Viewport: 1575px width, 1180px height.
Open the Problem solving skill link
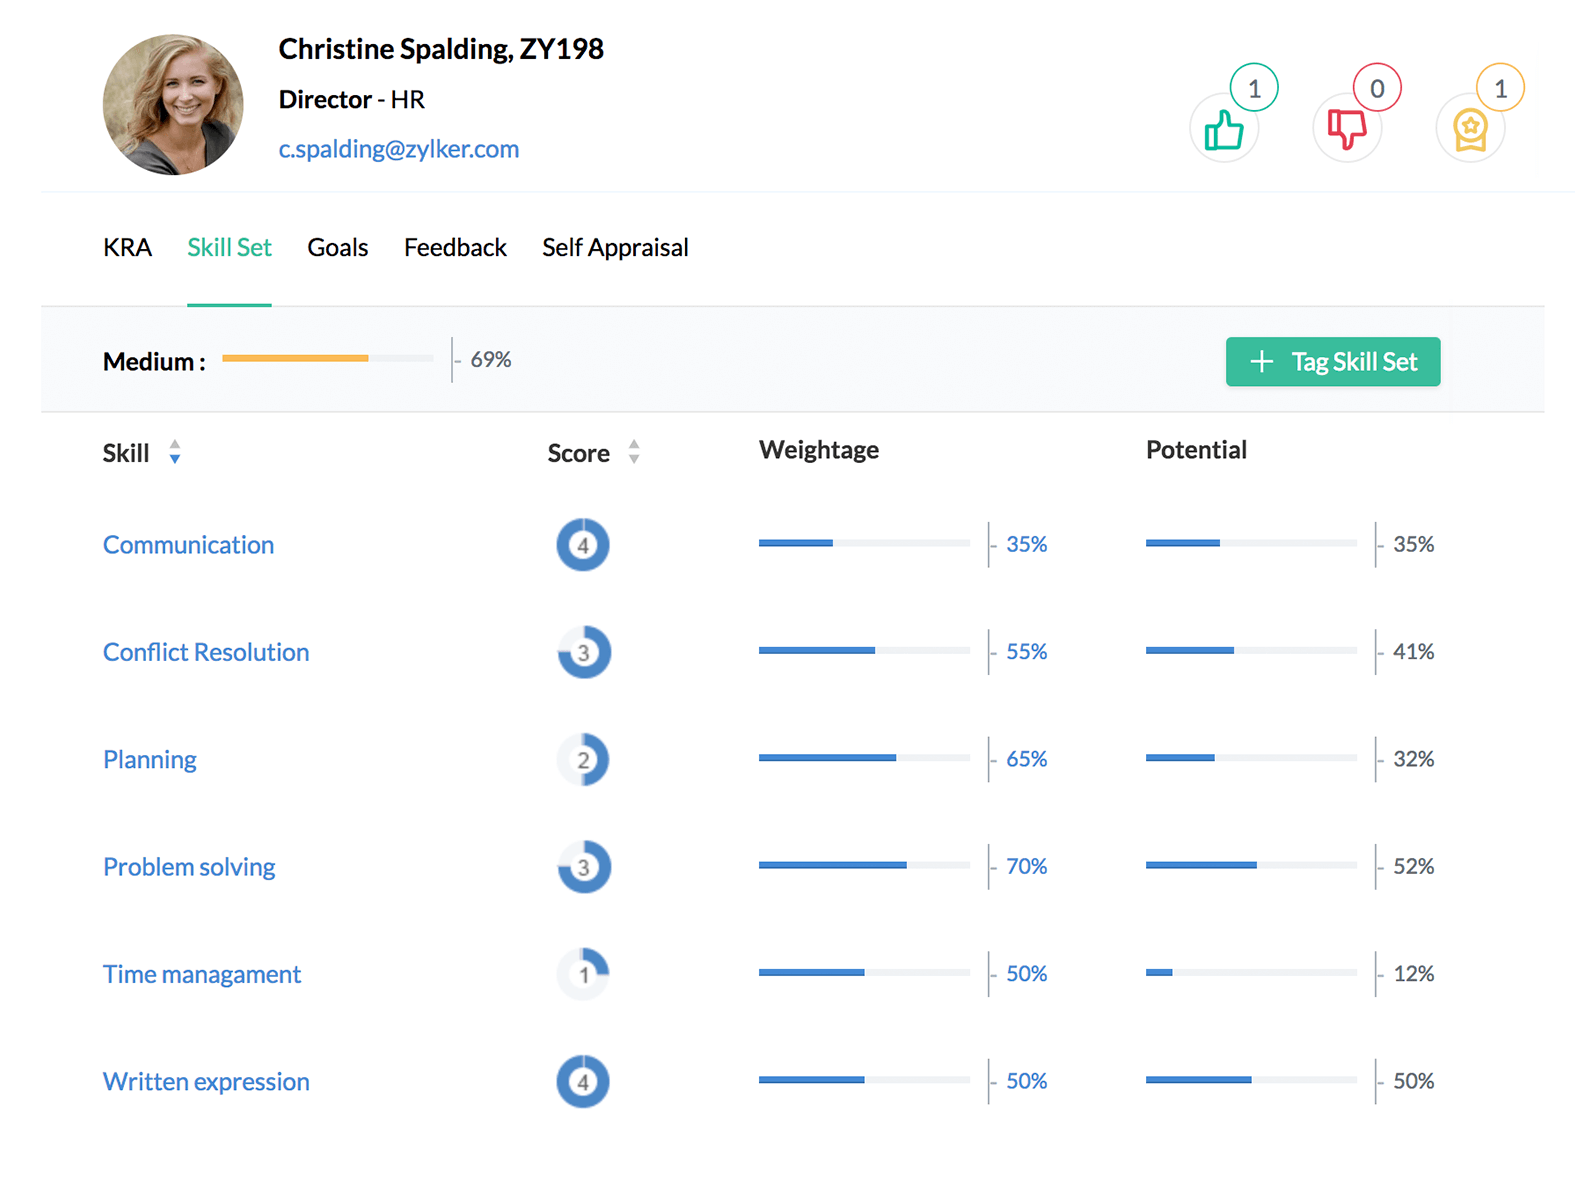click(189, 866)
